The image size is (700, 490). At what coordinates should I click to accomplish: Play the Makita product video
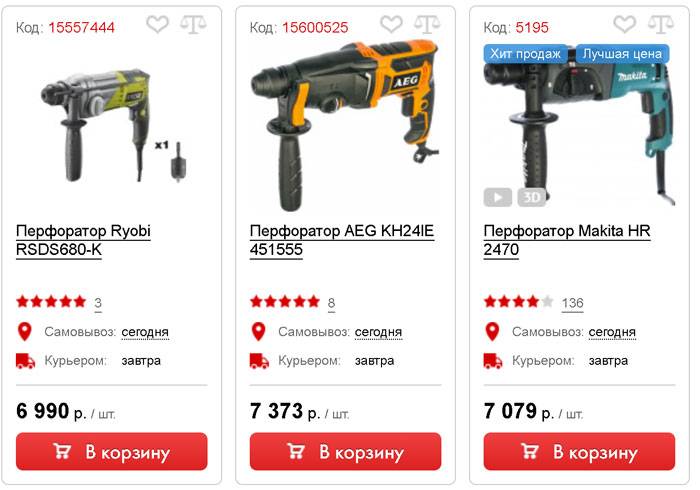pos(497,197)
